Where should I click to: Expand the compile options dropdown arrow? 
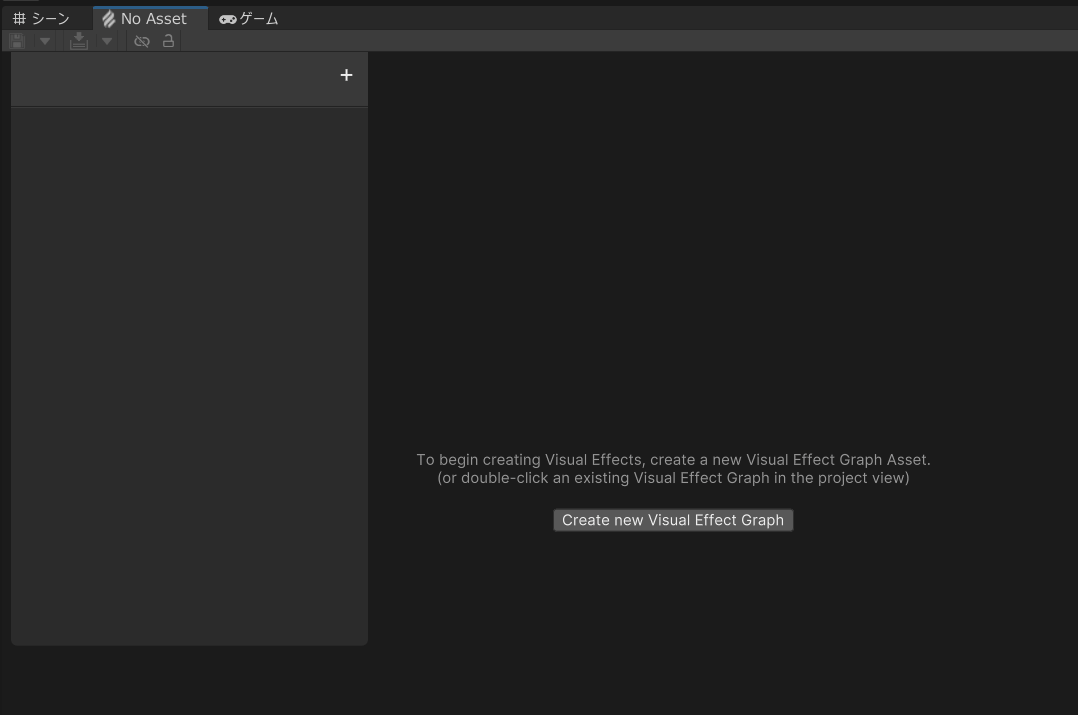coord(107,41)
